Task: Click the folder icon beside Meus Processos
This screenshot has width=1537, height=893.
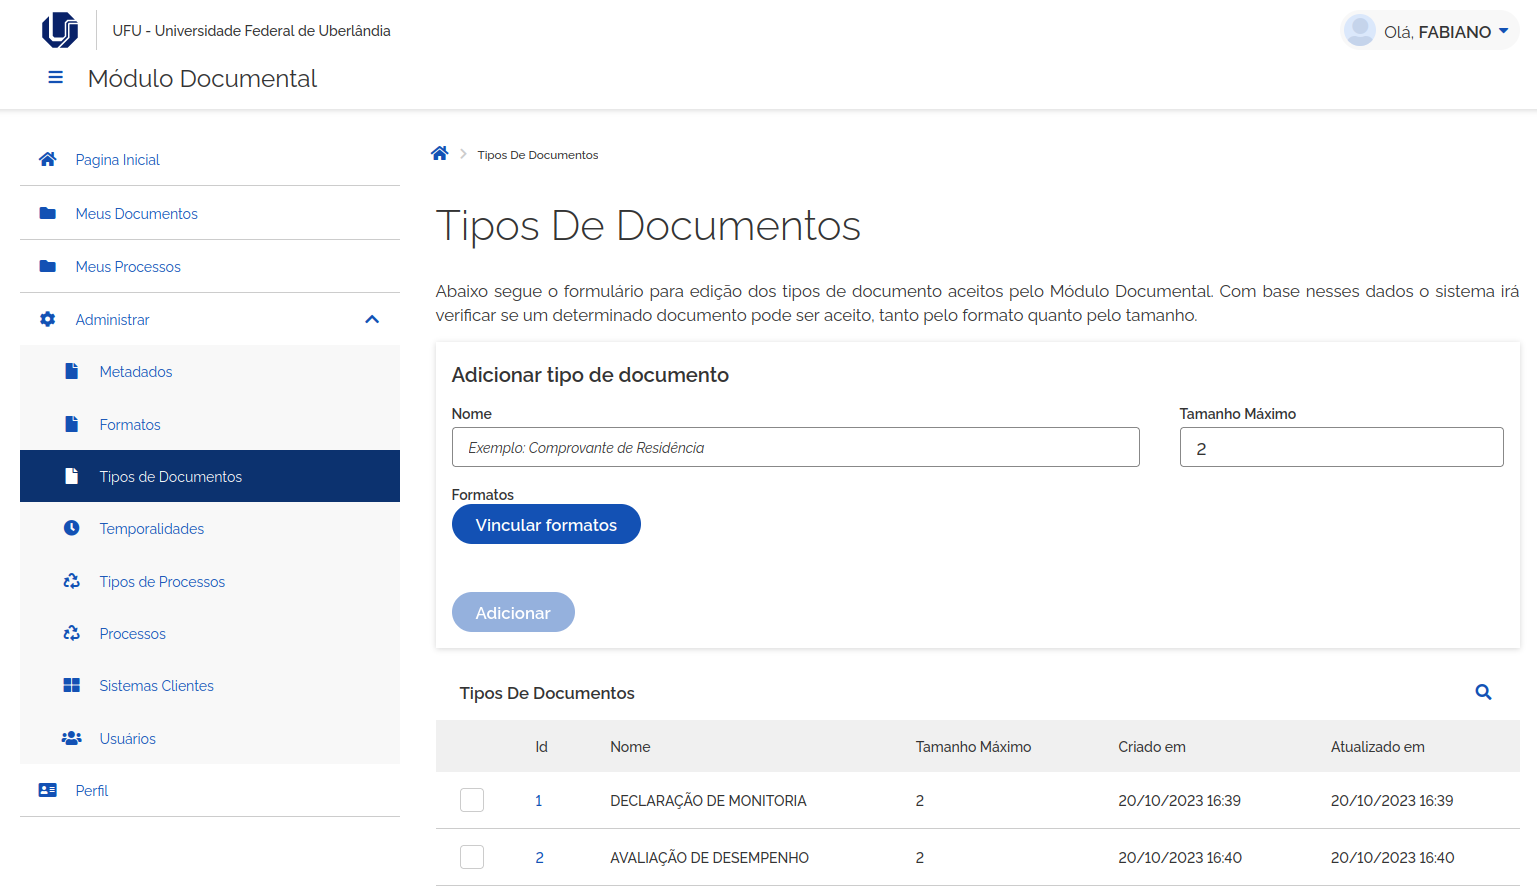Action: pos(47,266)
